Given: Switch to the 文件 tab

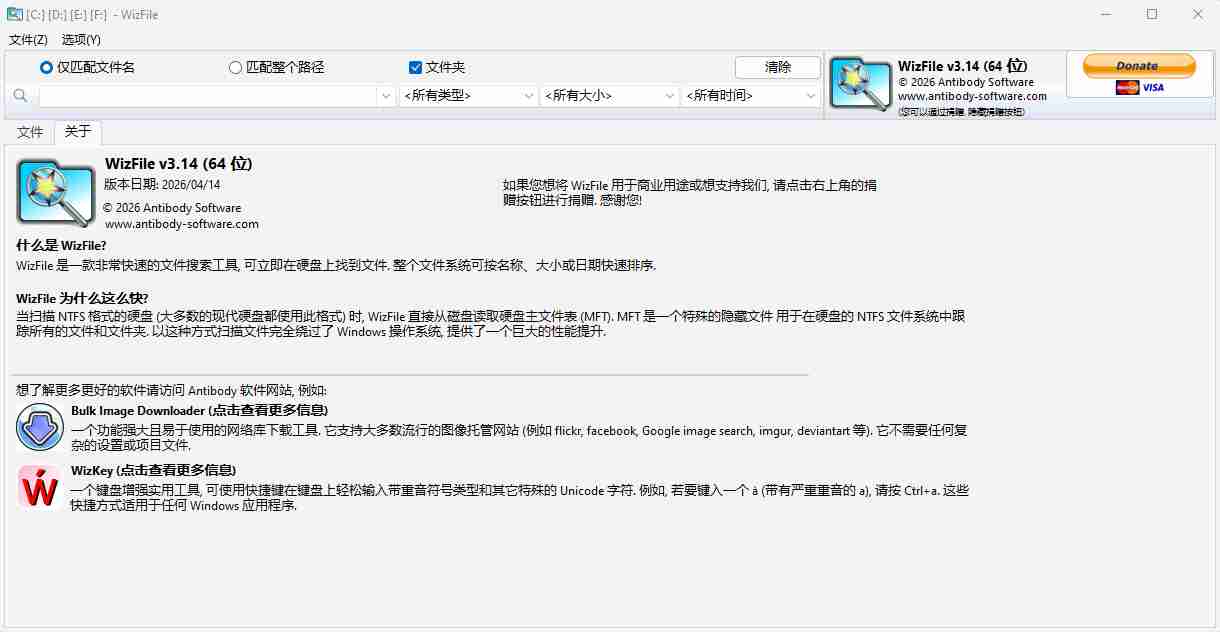Looking at the screenshot, I should (x=30, y=132).
